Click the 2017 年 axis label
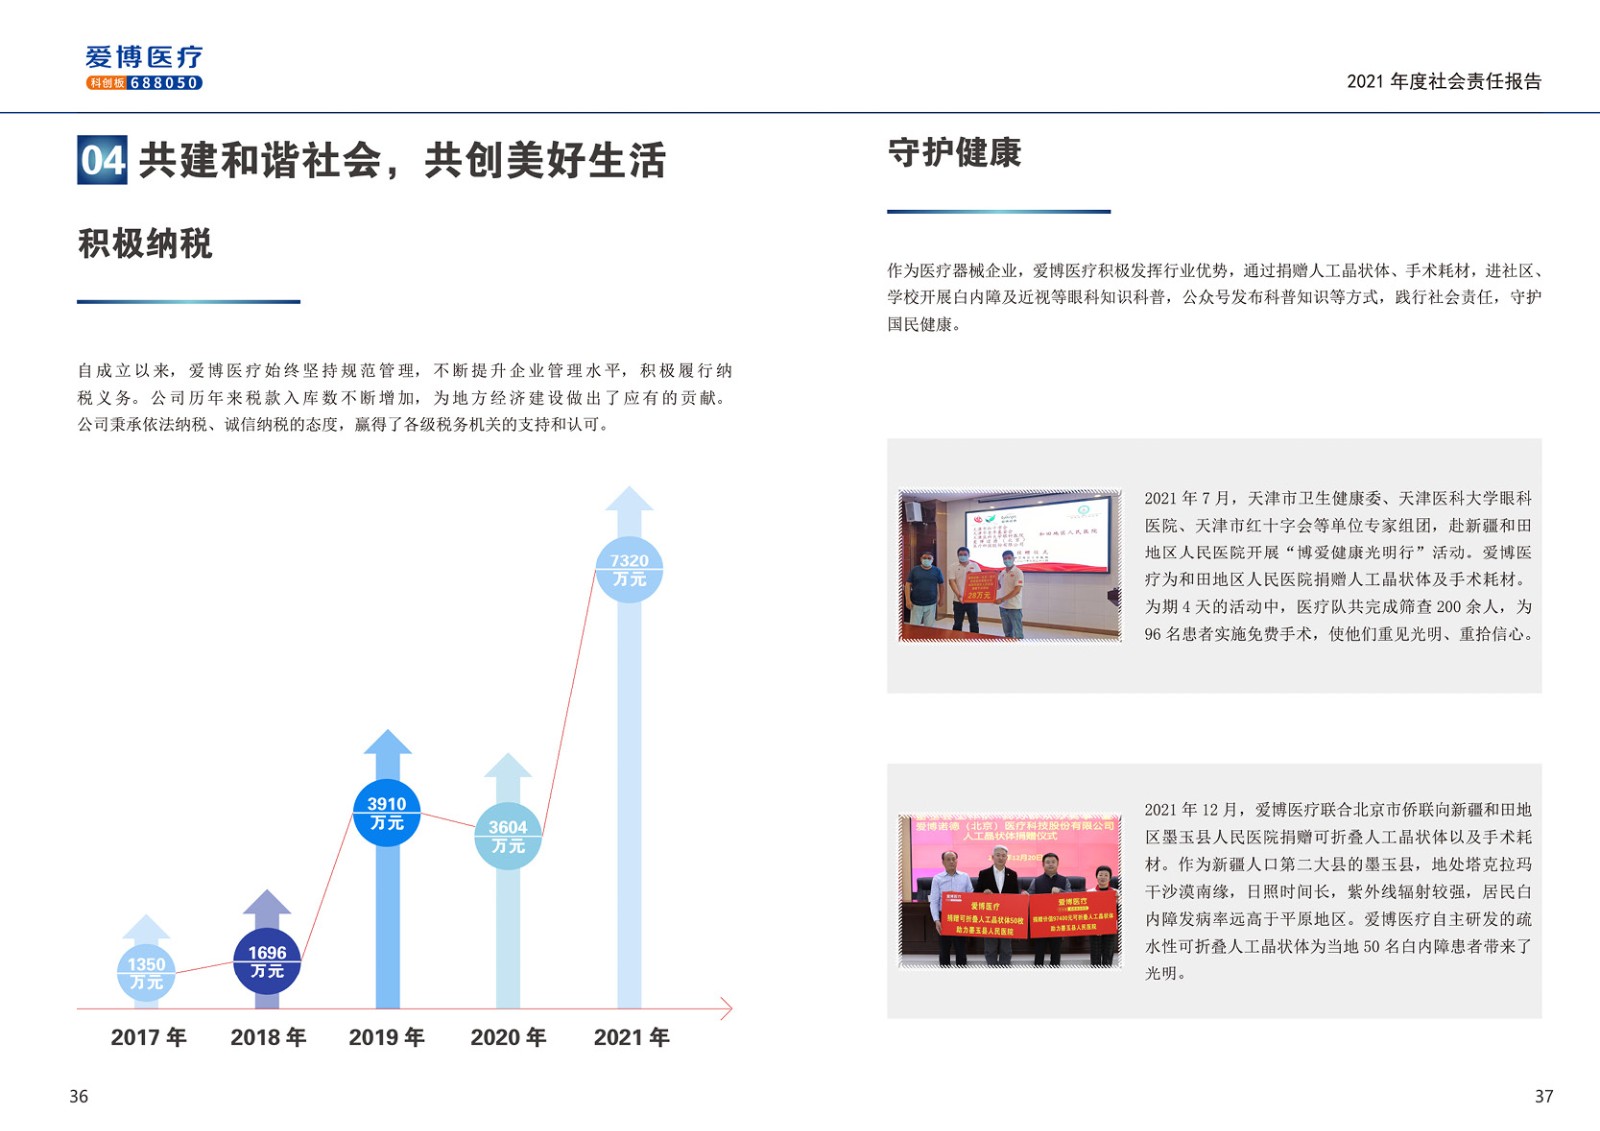Viewport: 1600px width, 1131px height. (148, 1037)
